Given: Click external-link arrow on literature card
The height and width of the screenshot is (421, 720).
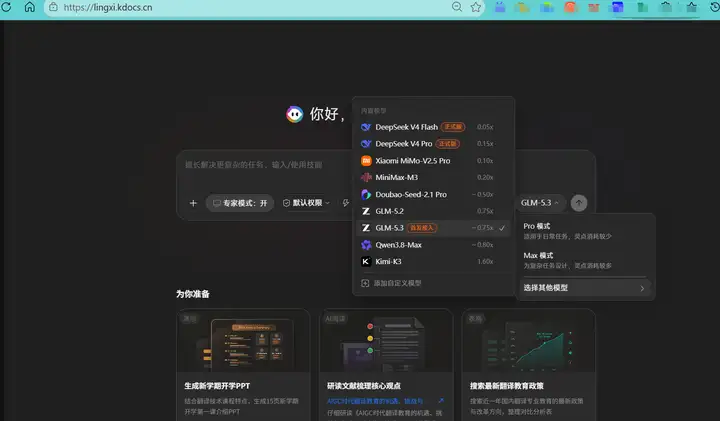Looking at the screenshot, I should coord(441,401).
